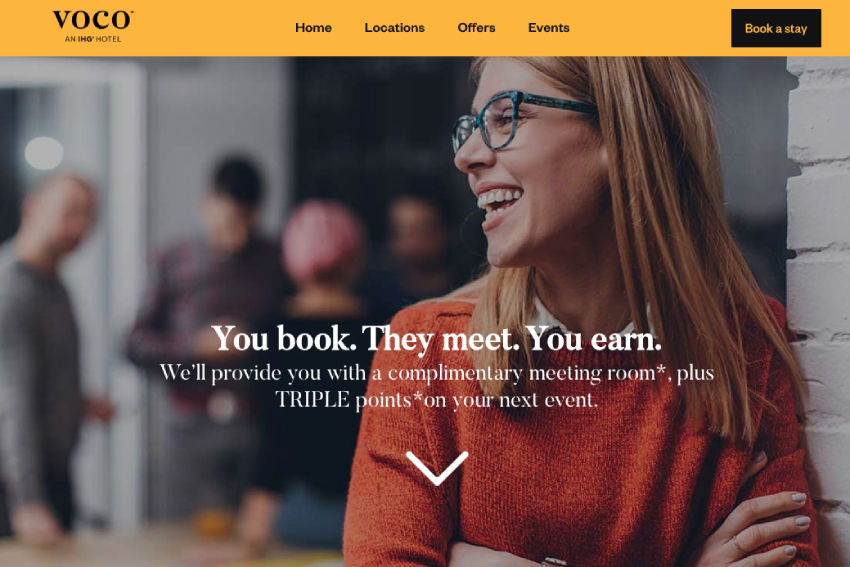Go to the Locations page

click(x=394, y=28)
